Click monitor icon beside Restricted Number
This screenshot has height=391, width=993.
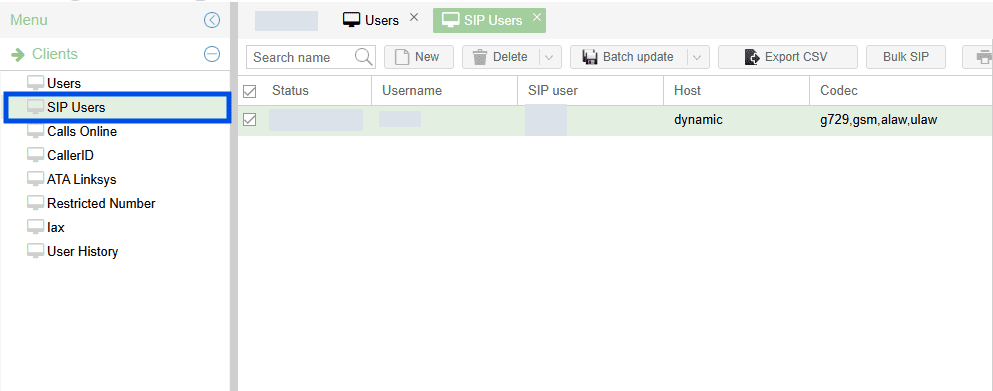click(35, 203)
